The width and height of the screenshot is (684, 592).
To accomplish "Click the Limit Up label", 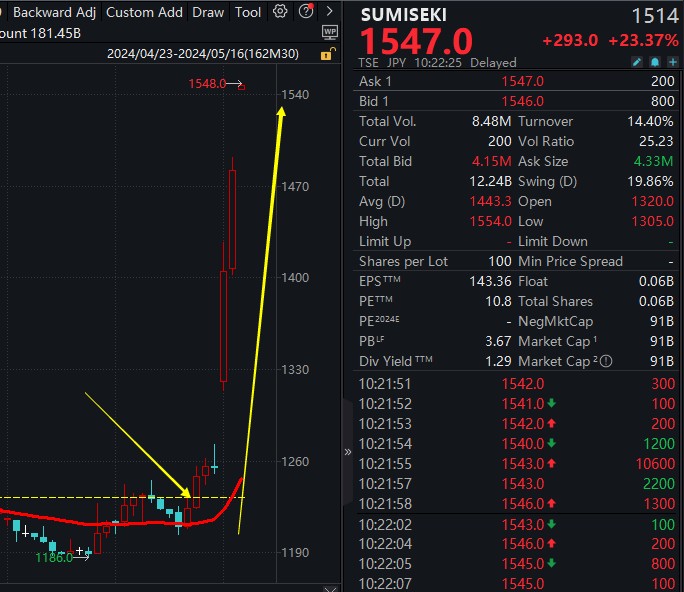I will click(x=385, y=241).
